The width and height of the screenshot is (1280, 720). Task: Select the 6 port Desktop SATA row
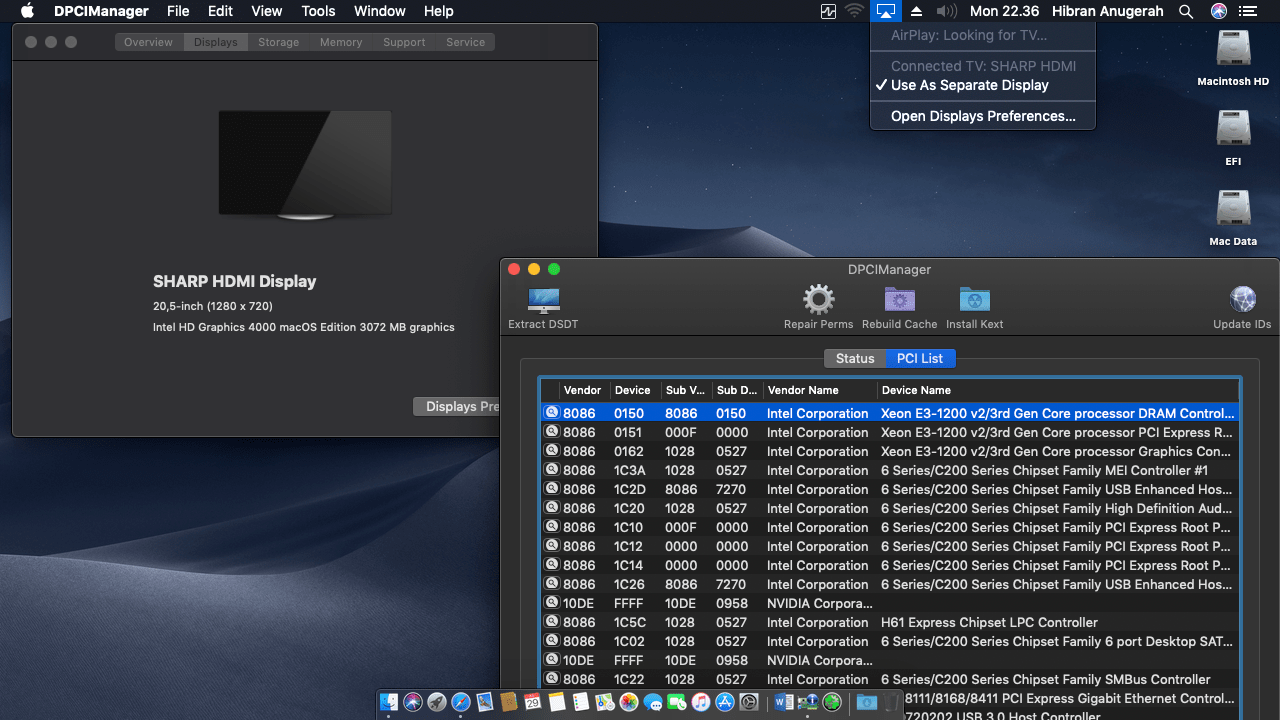(x=890, y=641)
